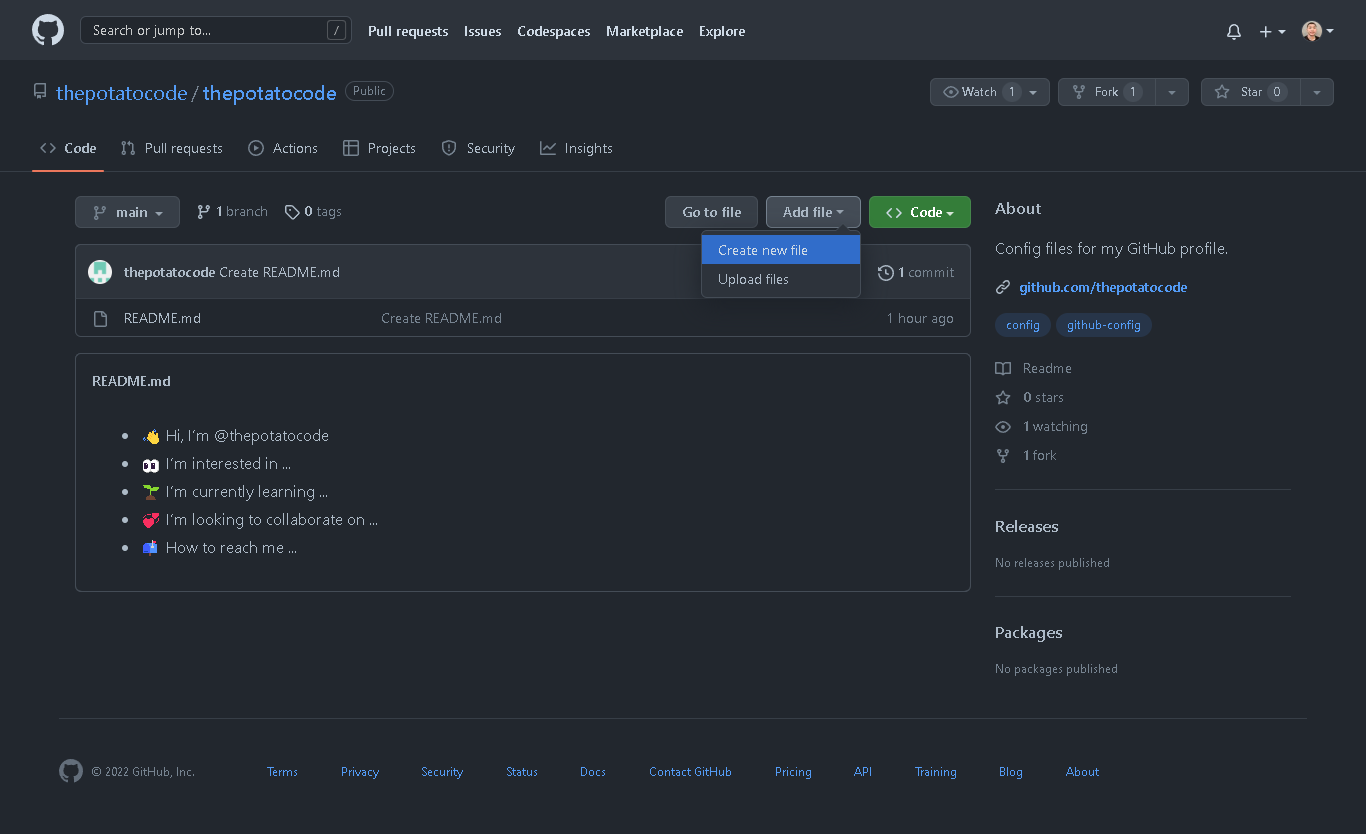The width and height of the screenshot is (1366, 835).
Task: Open the Releases heading link
Action: [x=1026, y=526]
